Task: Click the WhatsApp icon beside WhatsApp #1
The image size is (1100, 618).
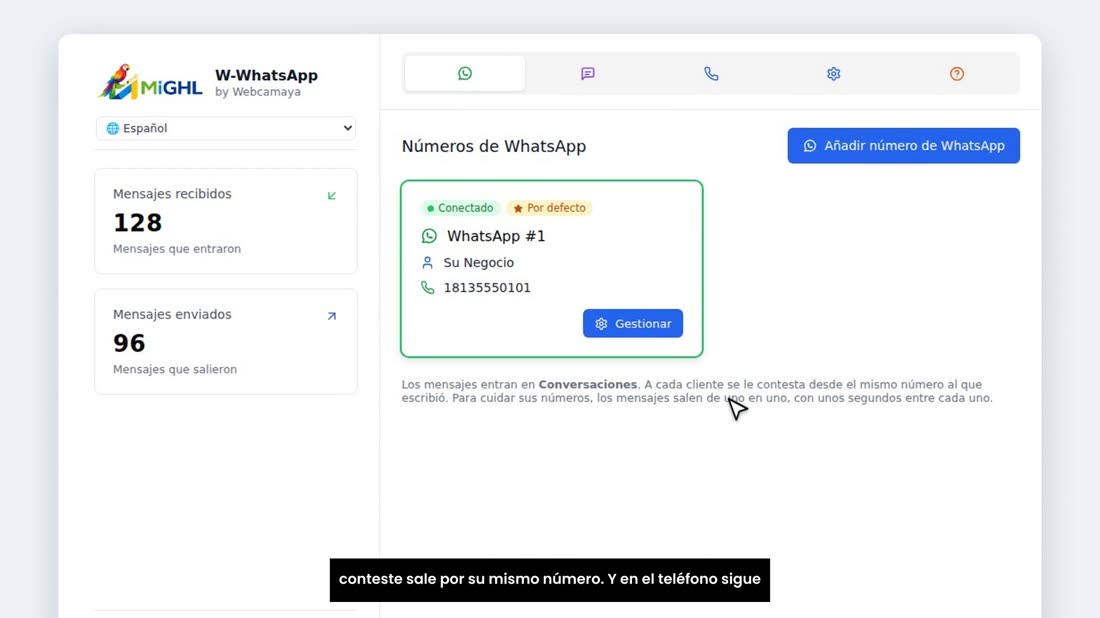Action: pyautogui.click(x=429, y=236)
